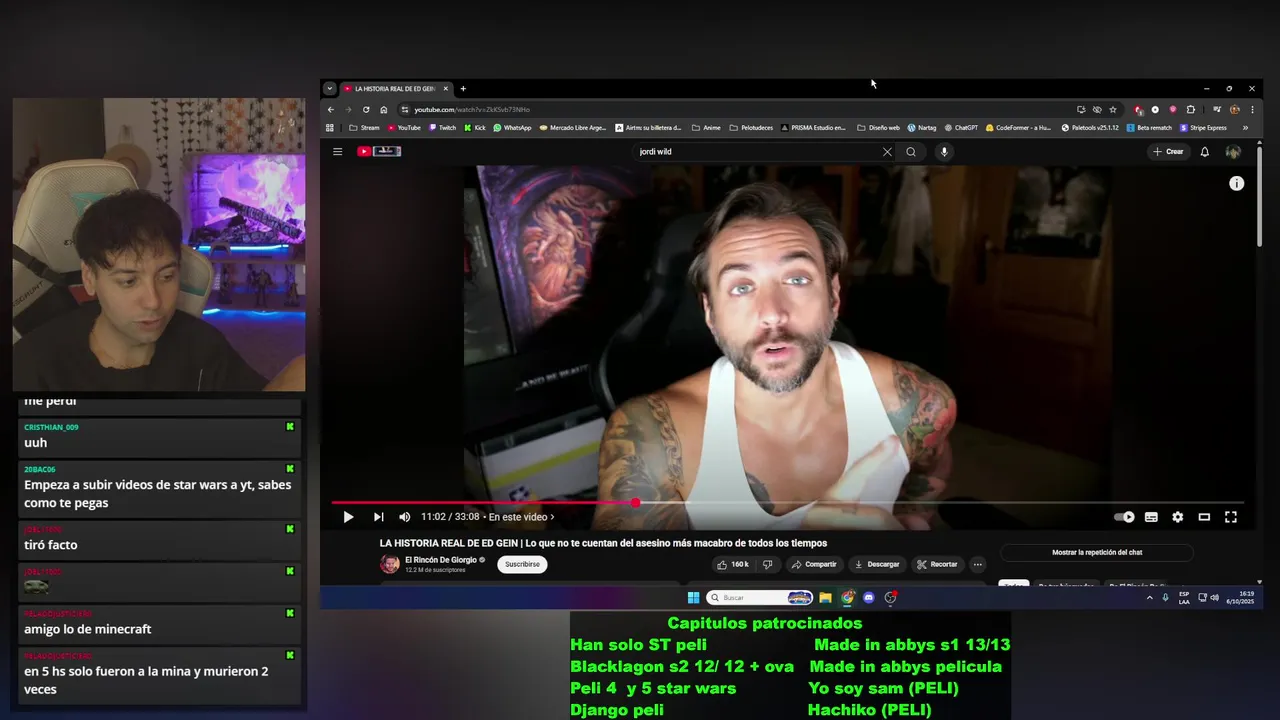
Task: Click the Descargar button
Action: tap(877, 564)
